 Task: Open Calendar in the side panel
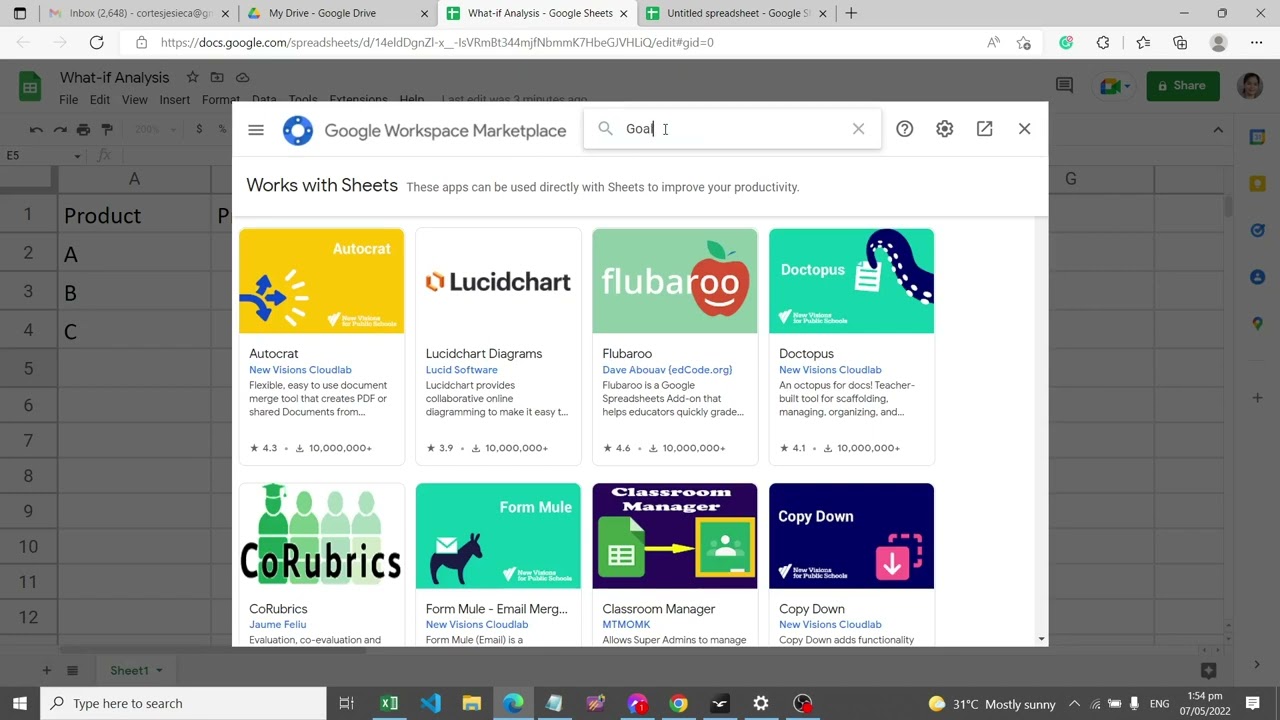(x=1258, y=136)
